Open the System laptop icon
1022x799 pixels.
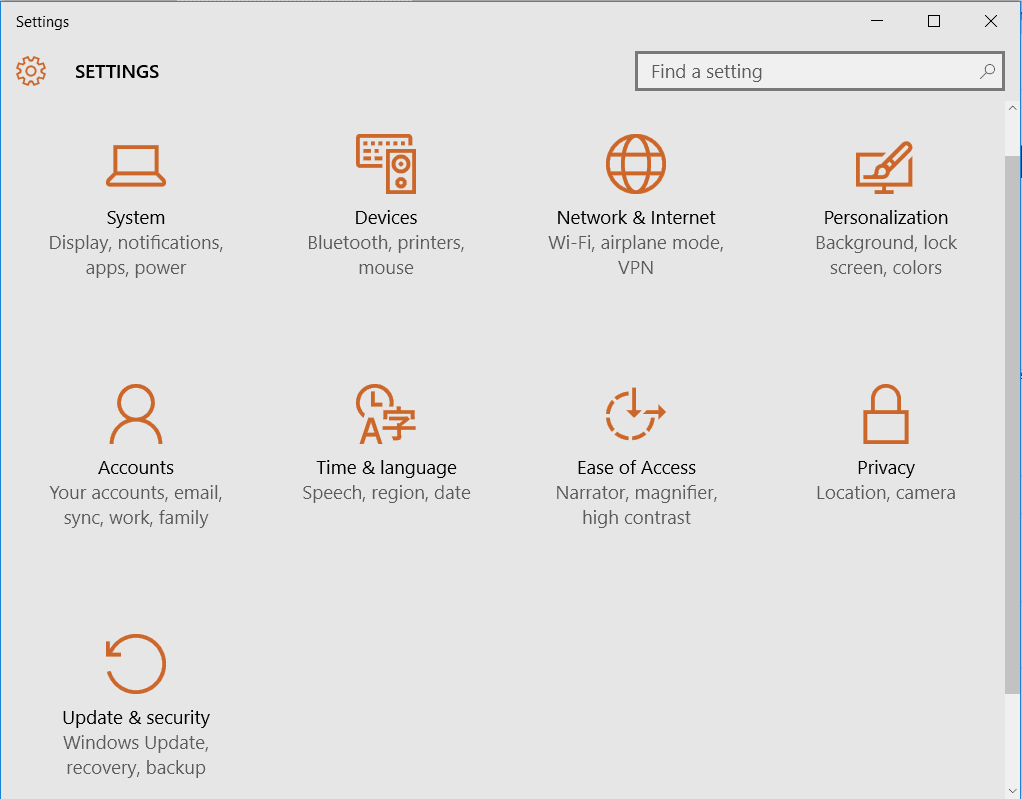pyautogui.click(x=136, y=165)
